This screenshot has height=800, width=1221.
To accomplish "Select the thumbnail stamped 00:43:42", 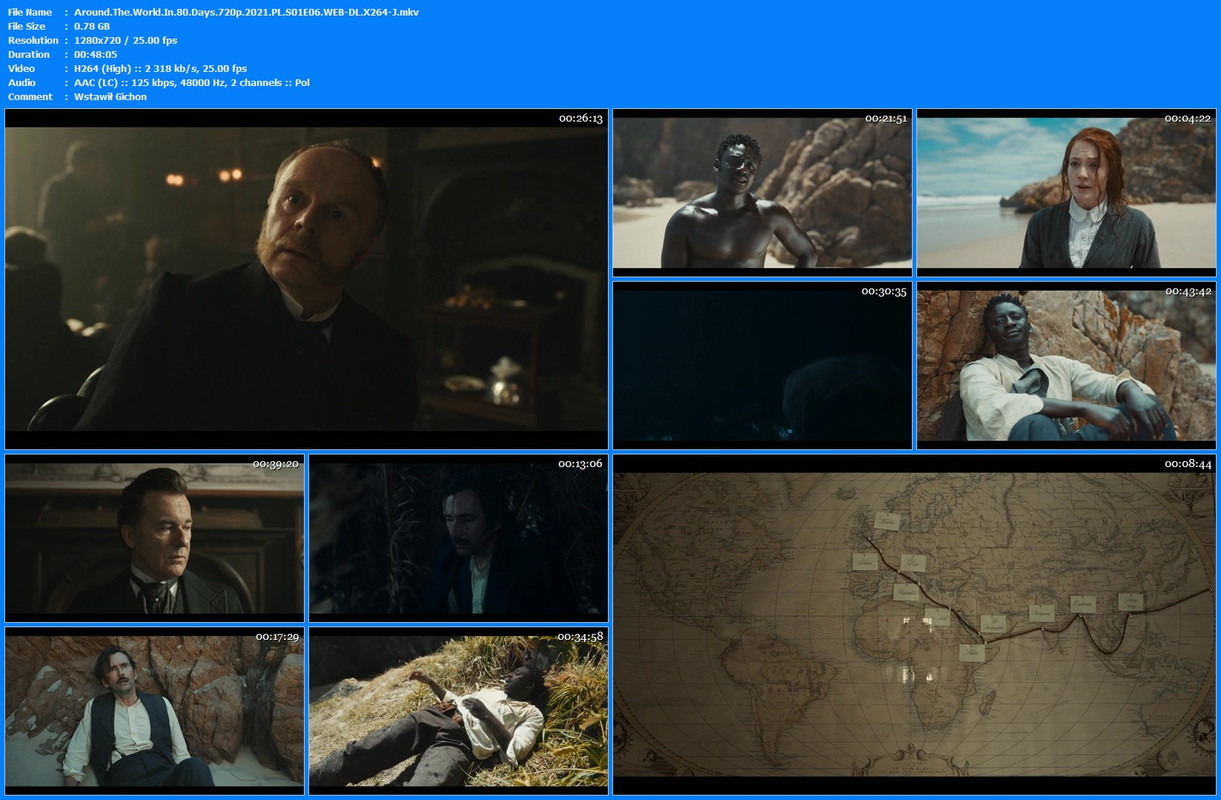I will pos(1066,365).
